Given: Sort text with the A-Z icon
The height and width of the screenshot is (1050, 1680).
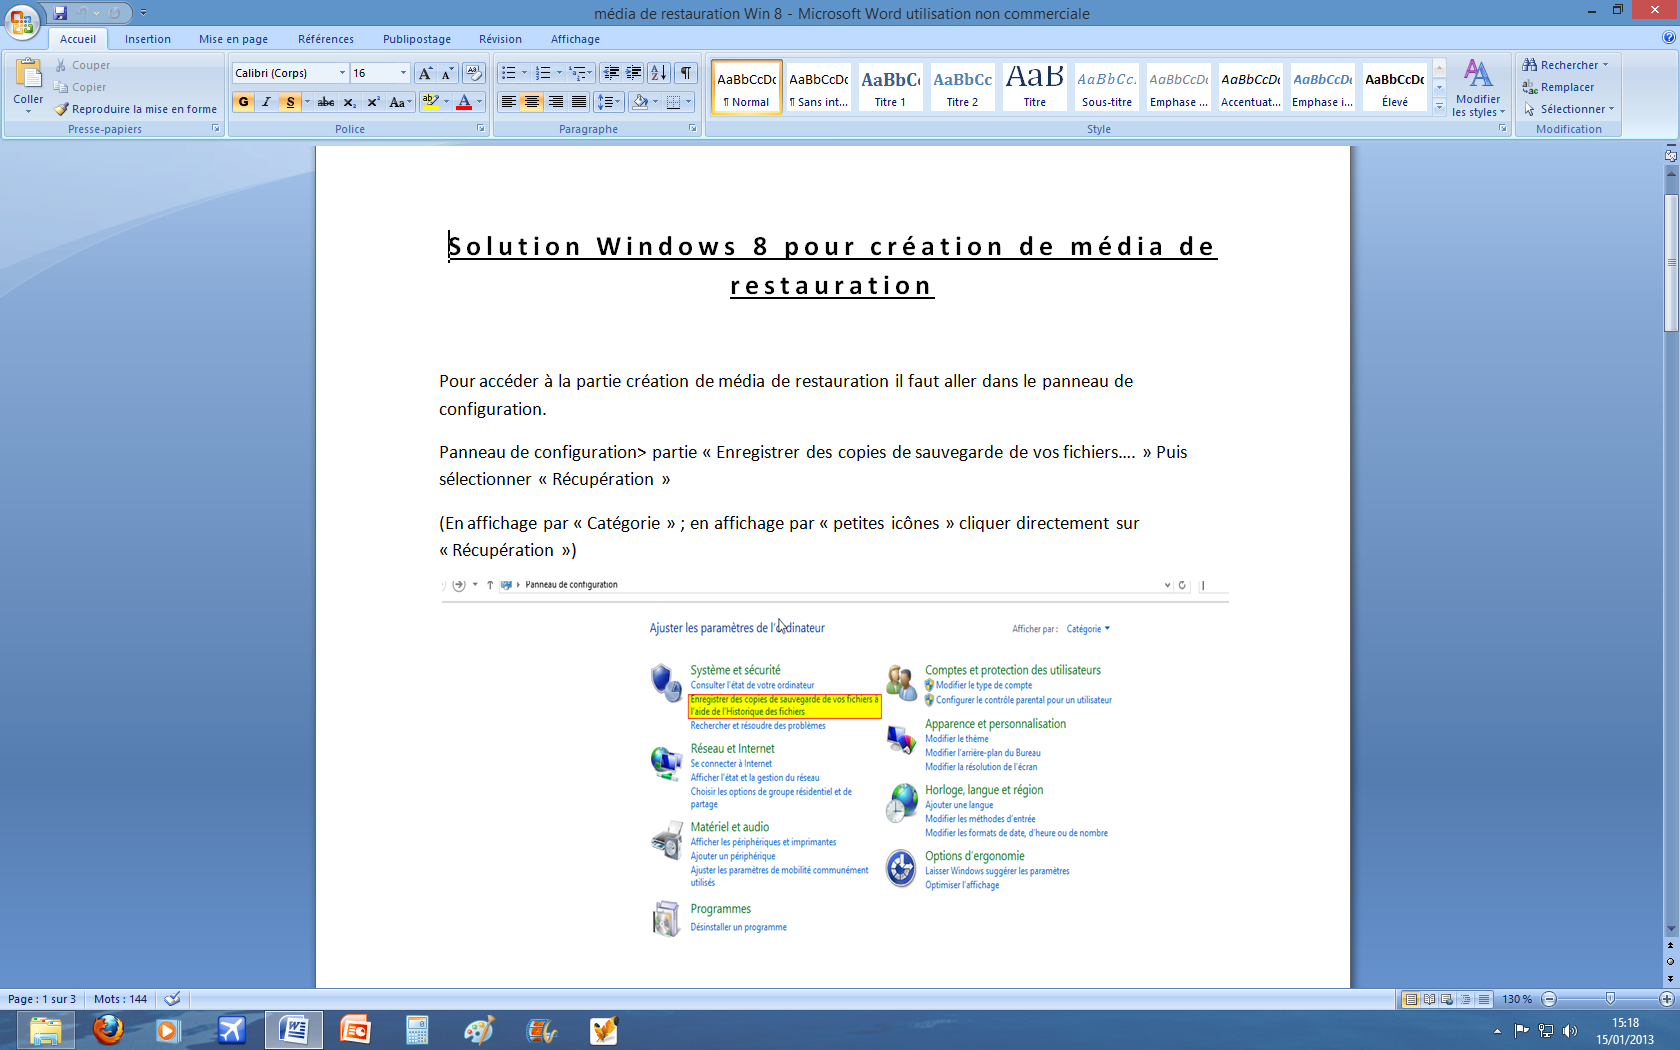Looking at the screenshot, I should (659, 73).
